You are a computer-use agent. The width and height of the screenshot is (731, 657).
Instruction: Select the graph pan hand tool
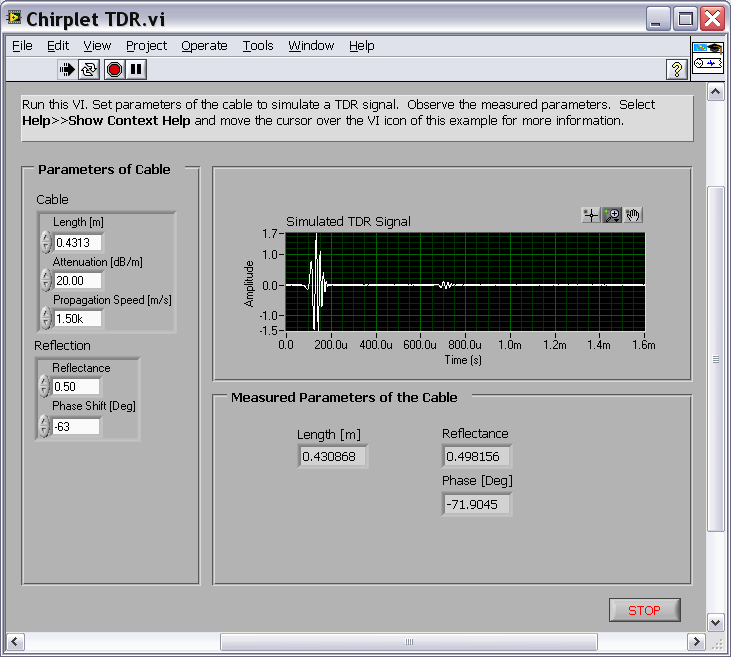(x=633, y=215)
